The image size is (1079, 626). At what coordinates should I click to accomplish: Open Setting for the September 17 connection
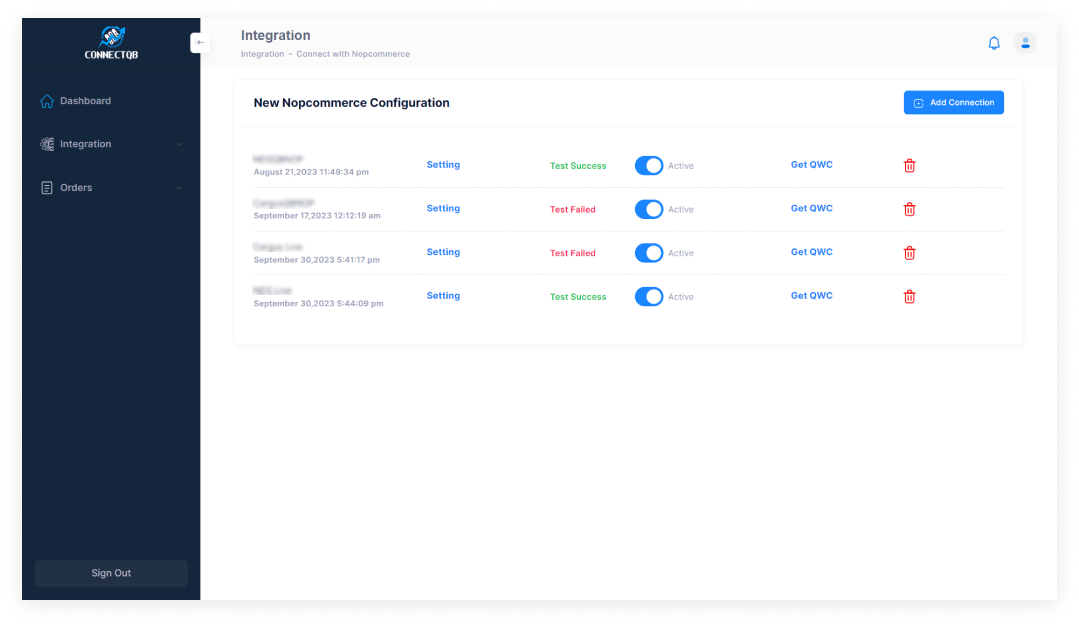tap(443, 208)
